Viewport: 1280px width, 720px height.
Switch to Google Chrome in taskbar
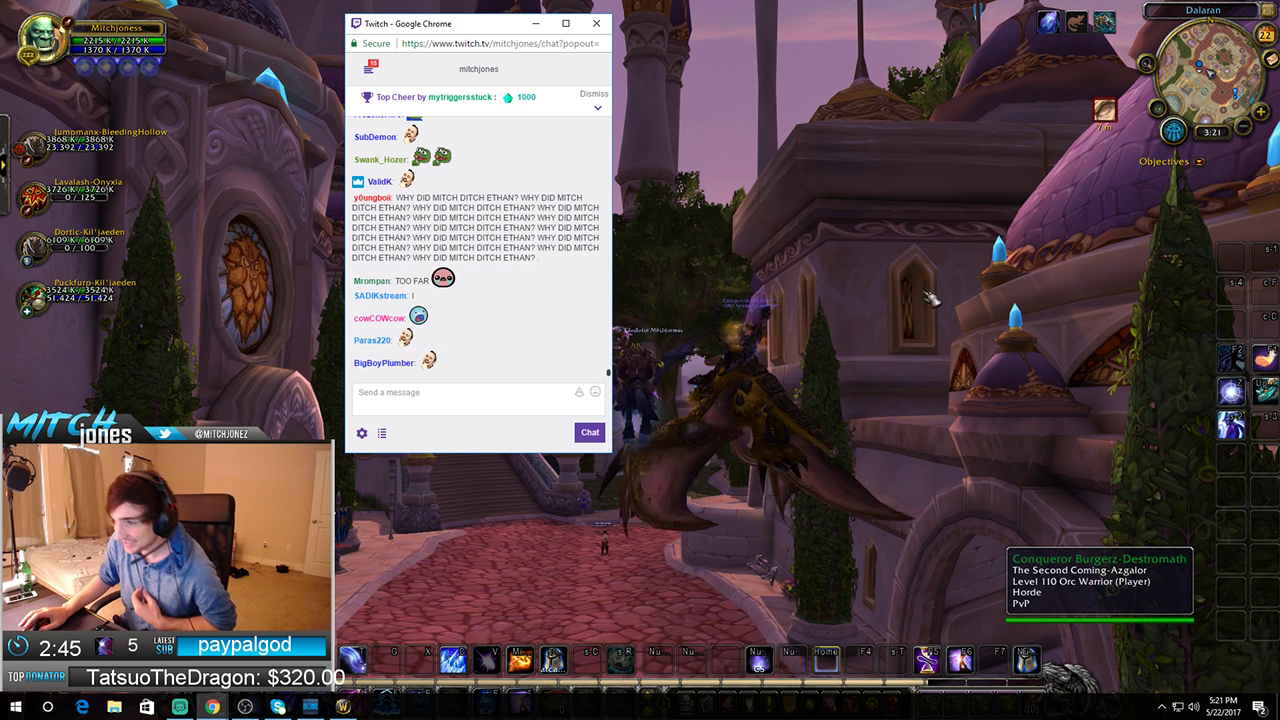tap(213, 707)
